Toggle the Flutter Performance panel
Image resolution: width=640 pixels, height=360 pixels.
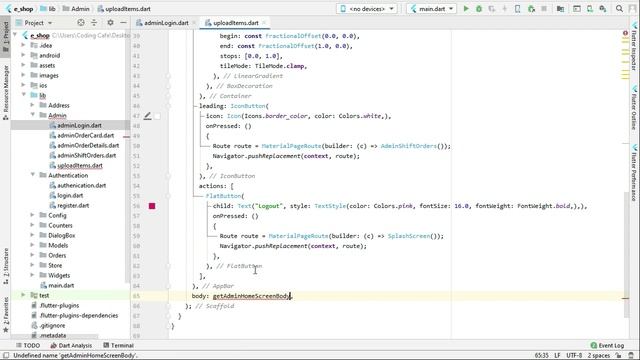pyautogui.click(x=634, y=173)
